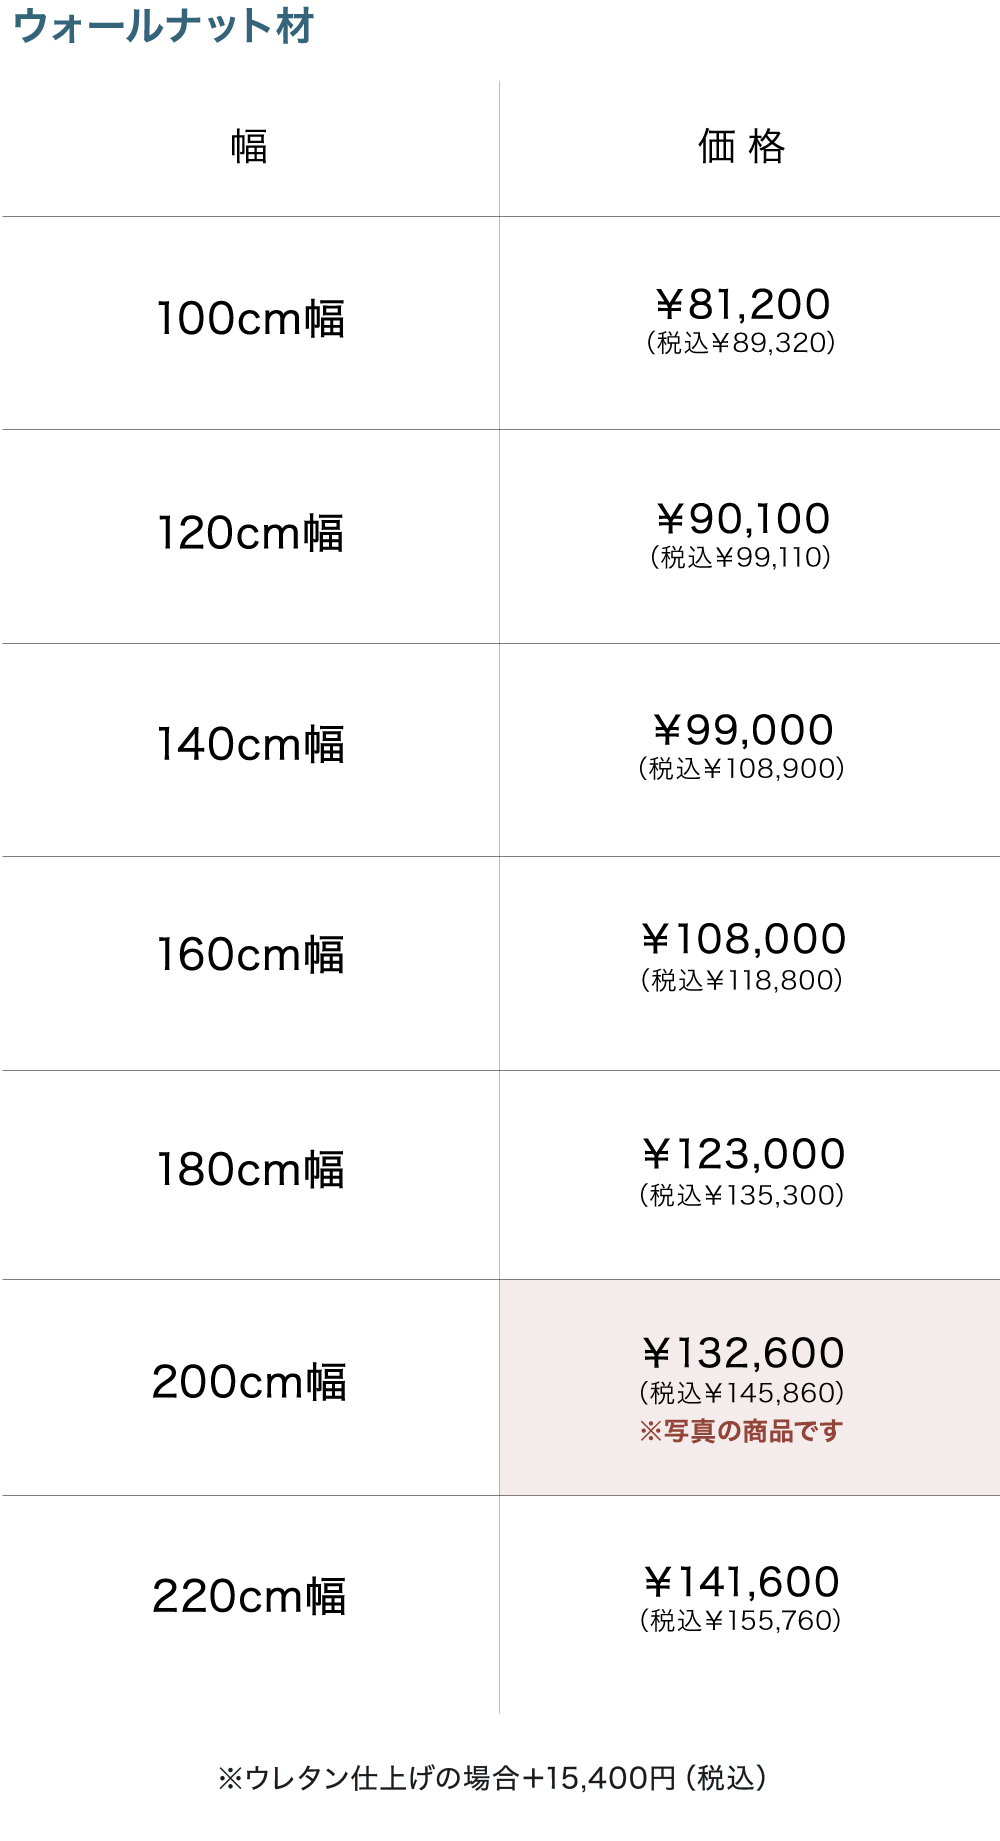Select the 200cm幅 row label
Image resolution: width=1000 pixels, height=1841 pixels.
(250, 1383)
